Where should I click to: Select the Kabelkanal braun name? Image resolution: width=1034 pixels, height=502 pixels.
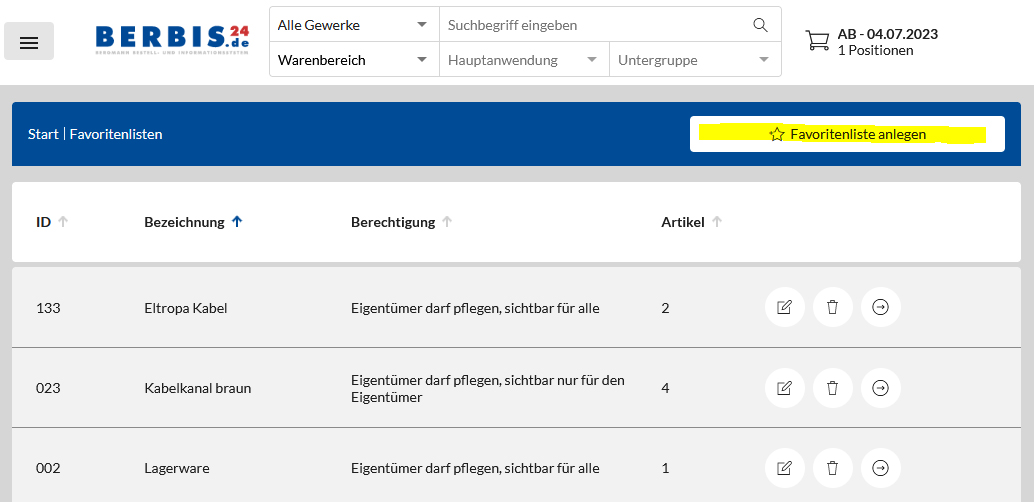(x=198, y=389)
